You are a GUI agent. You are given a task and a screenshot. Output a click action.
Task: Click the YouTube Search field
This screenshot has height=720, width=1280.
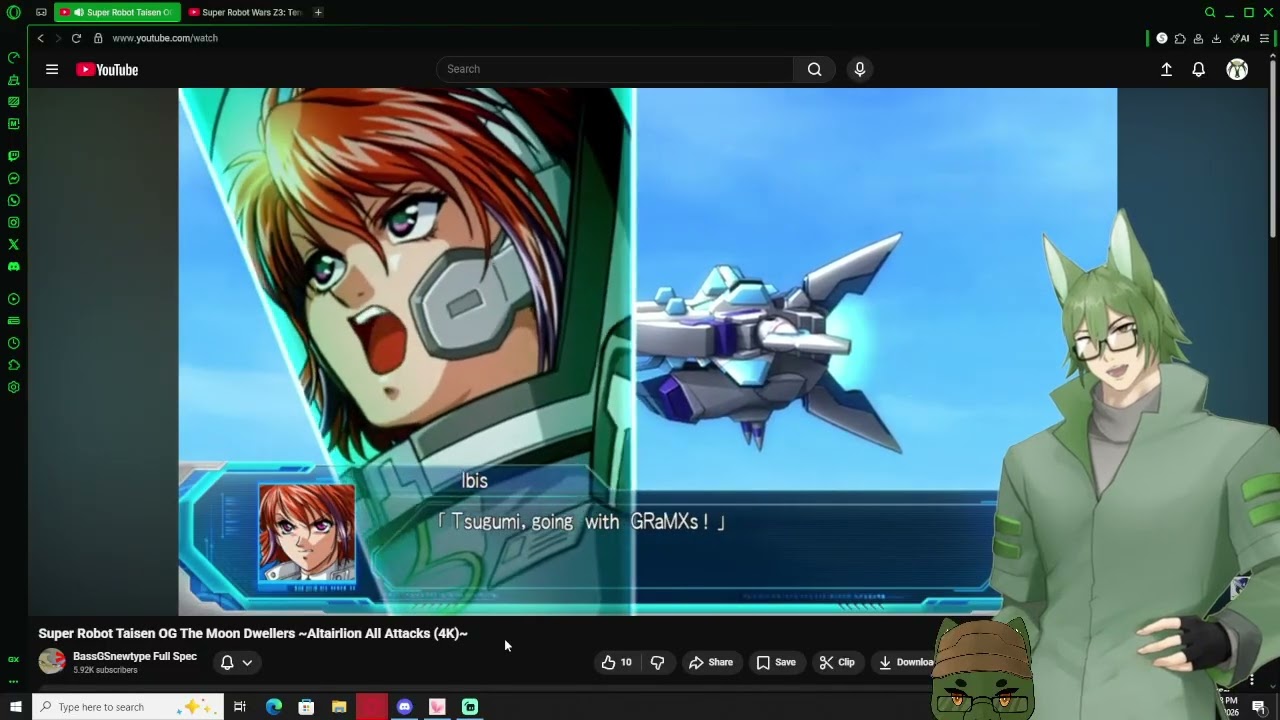[x=615, y=69]
